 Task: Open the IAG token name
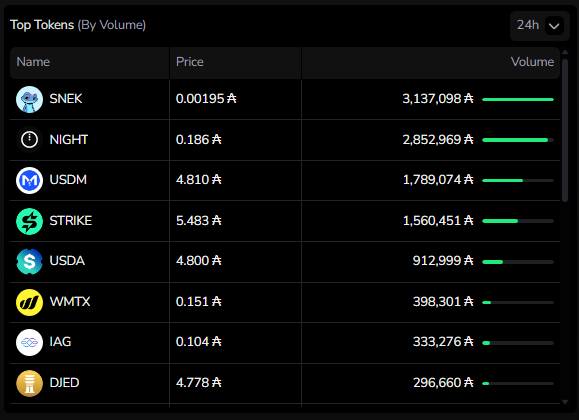point(60,342)
